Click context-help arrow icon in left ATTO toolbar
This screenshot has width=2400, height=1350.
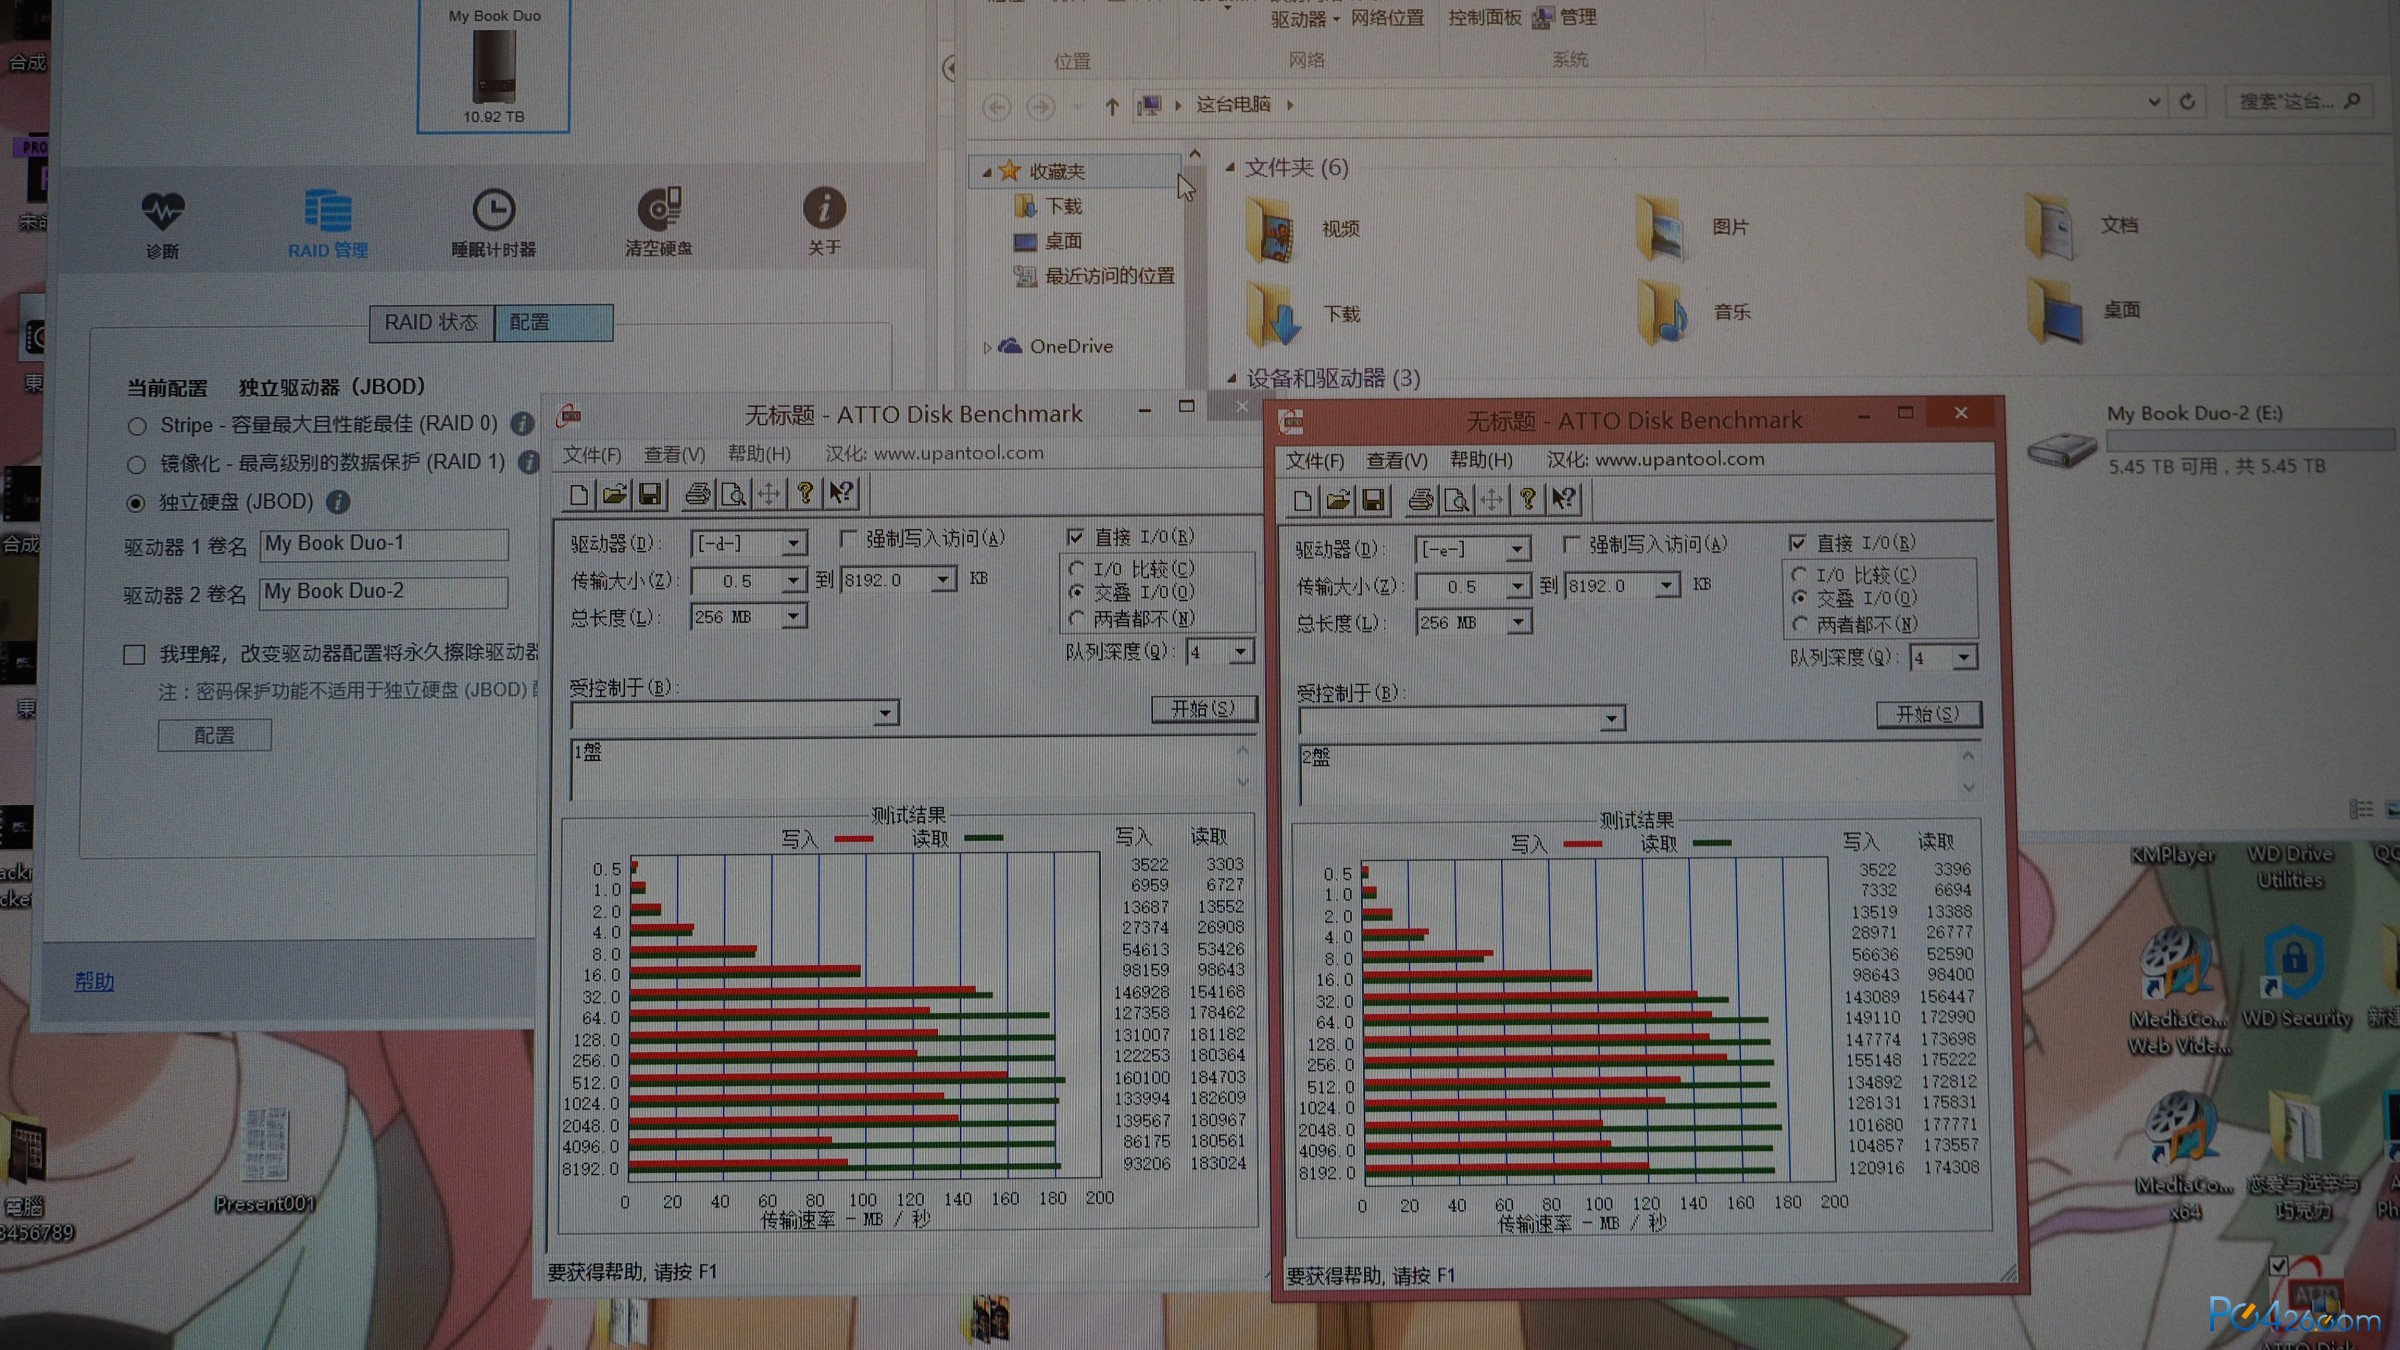coord(842,493)
